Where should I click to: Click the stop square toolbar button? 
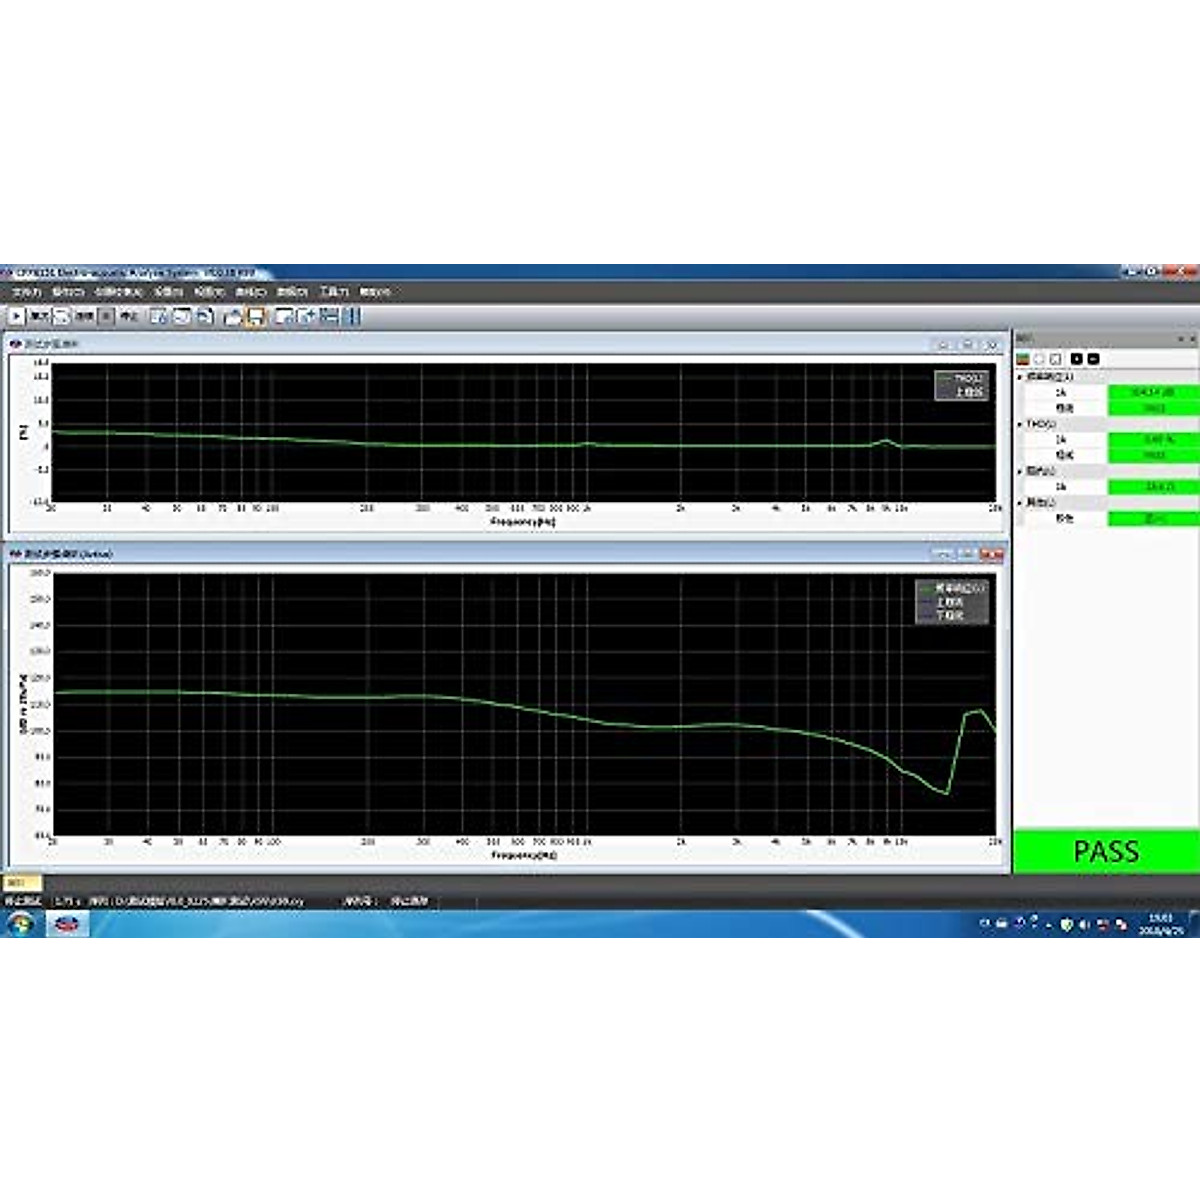(x=107, y=316)
